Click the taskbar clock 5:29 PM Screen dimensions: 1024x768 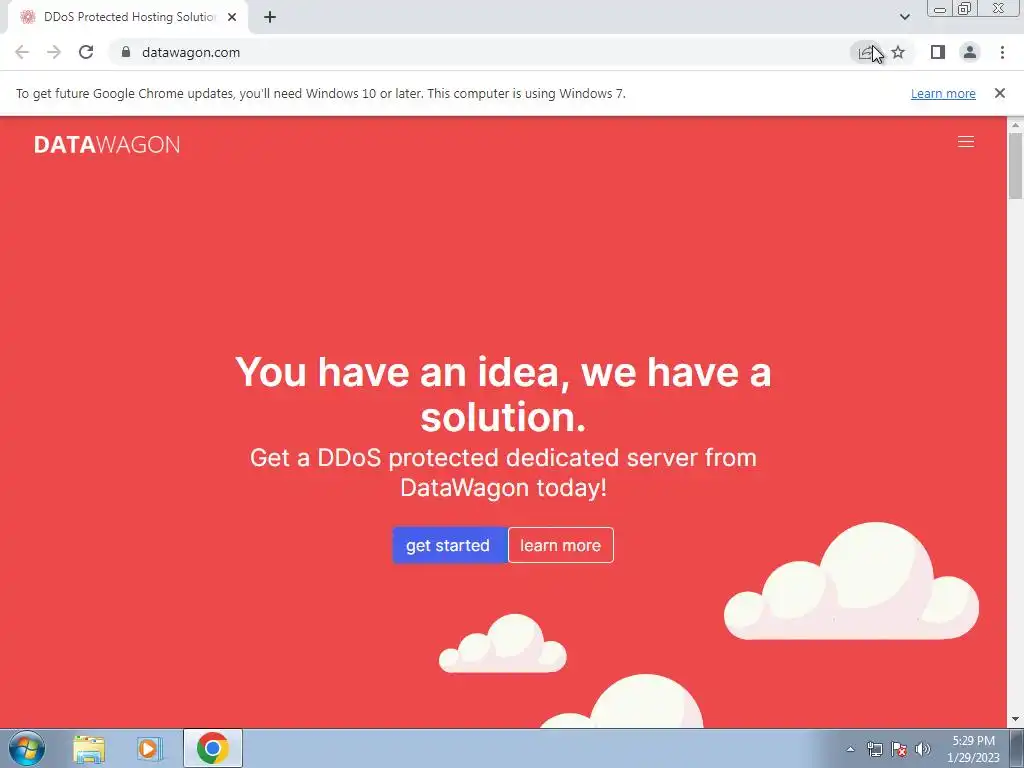click(x=973, y=749)
